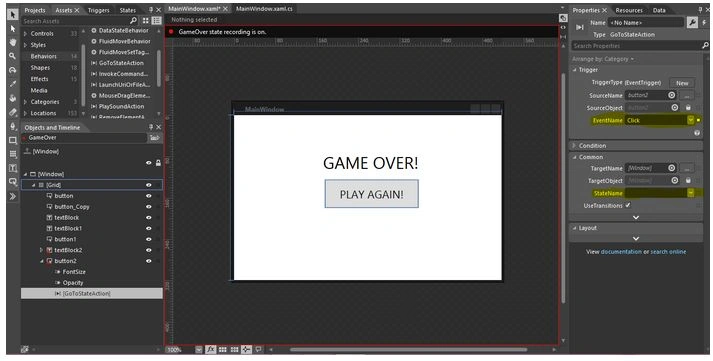This screenshot has width=713, height=361.
Task: Collapse the button2 tree node
Action: click(x=41, y=261)
